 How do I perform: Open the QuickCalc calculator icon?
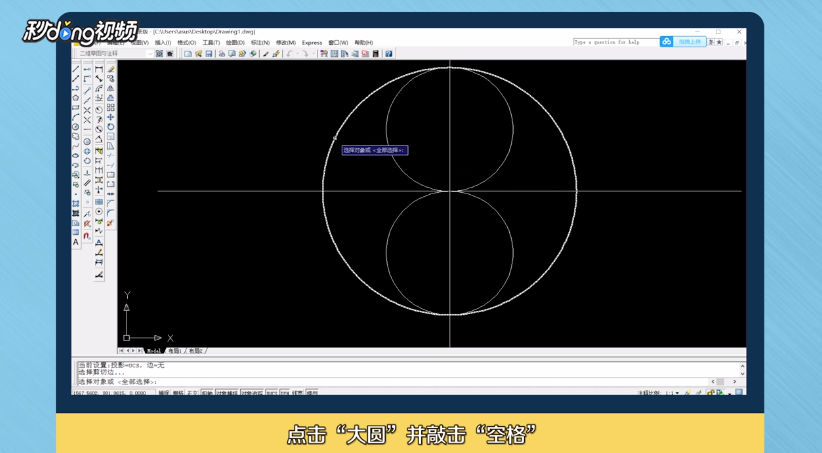pos(375,53)
